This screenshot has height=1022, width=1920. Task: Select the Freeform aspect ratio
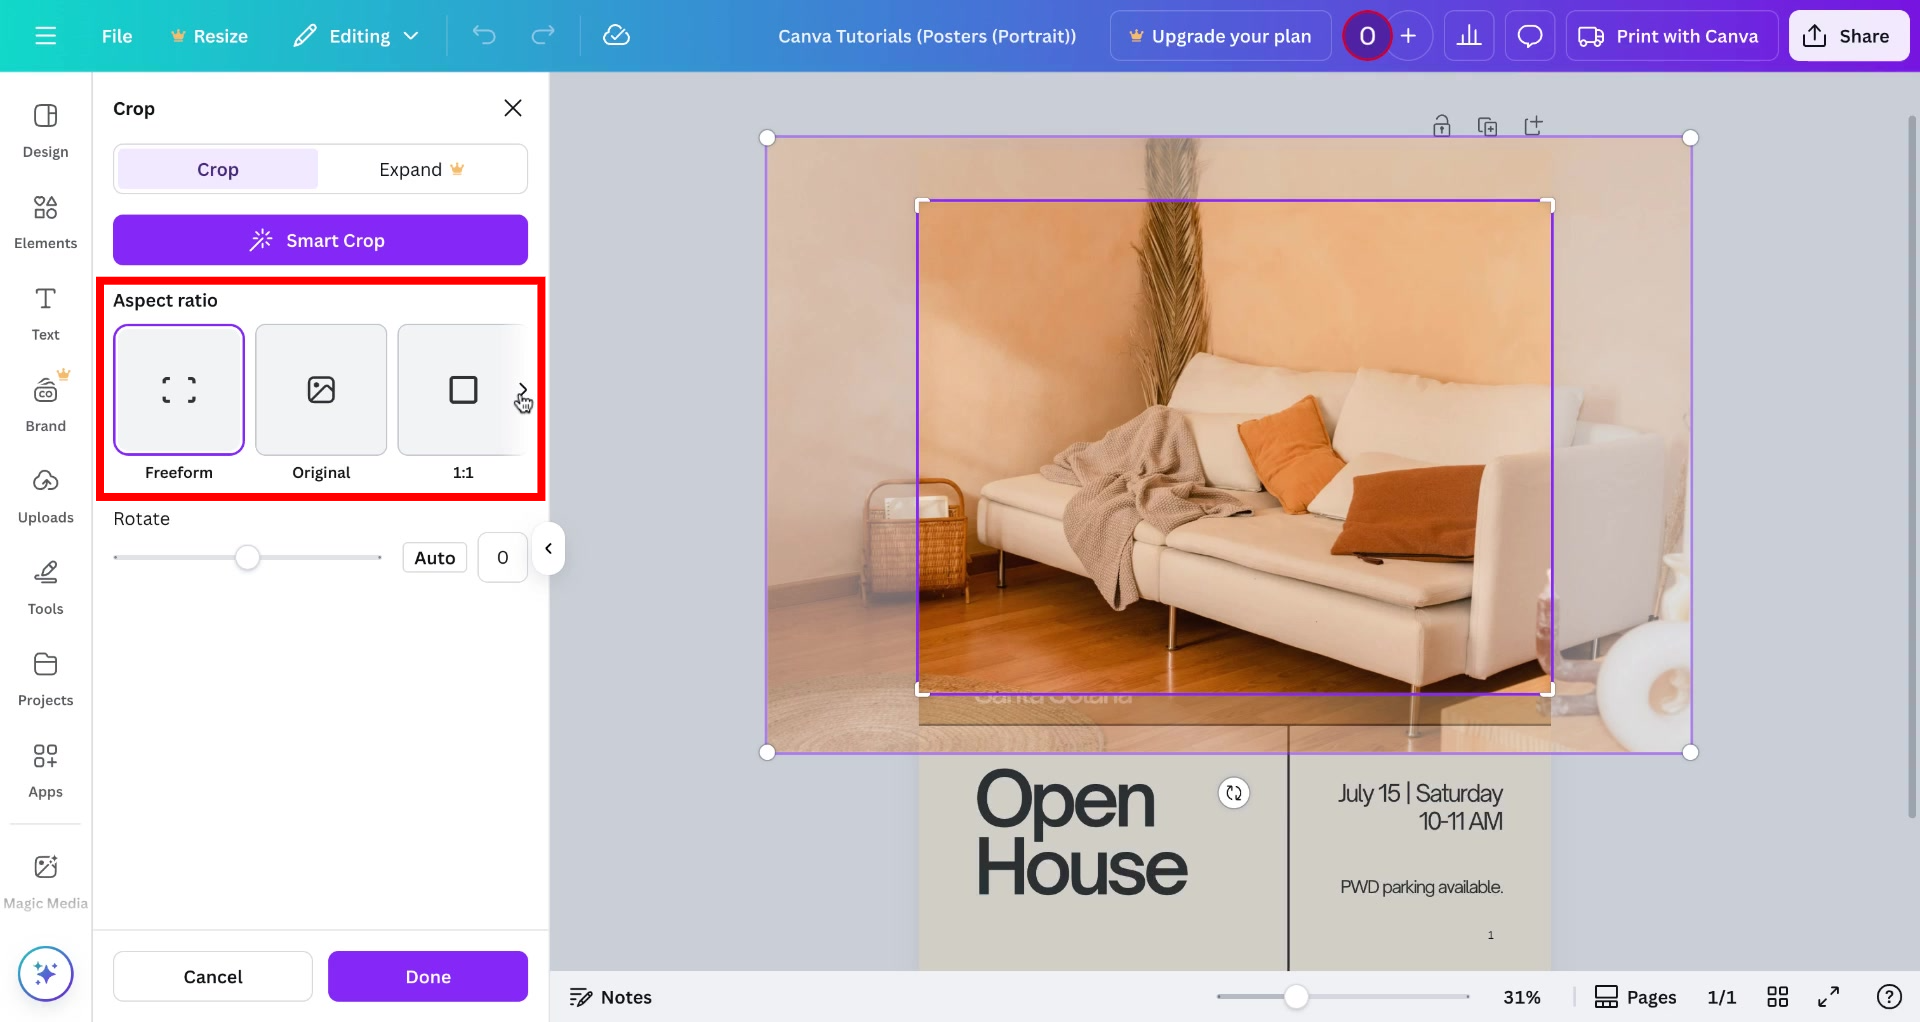[179, 390]
